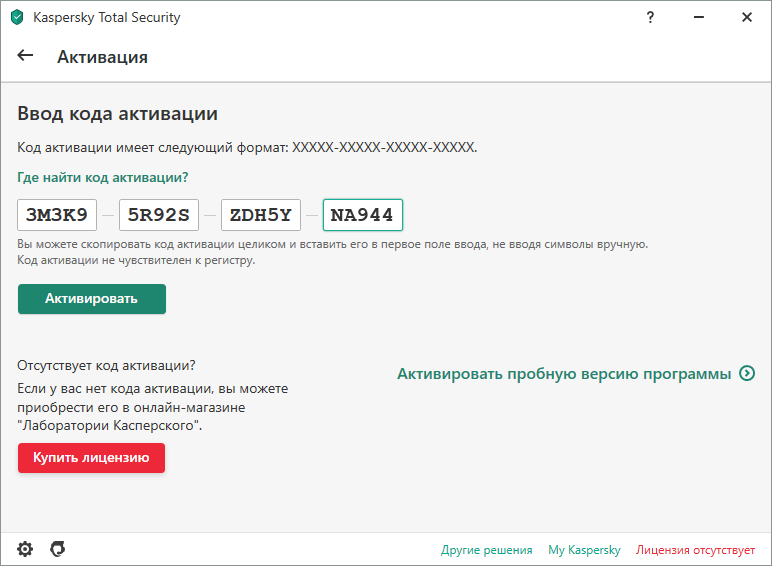Open the 'Где найти код активации?' link
This screenshot has height=566, width=772.
103,177
